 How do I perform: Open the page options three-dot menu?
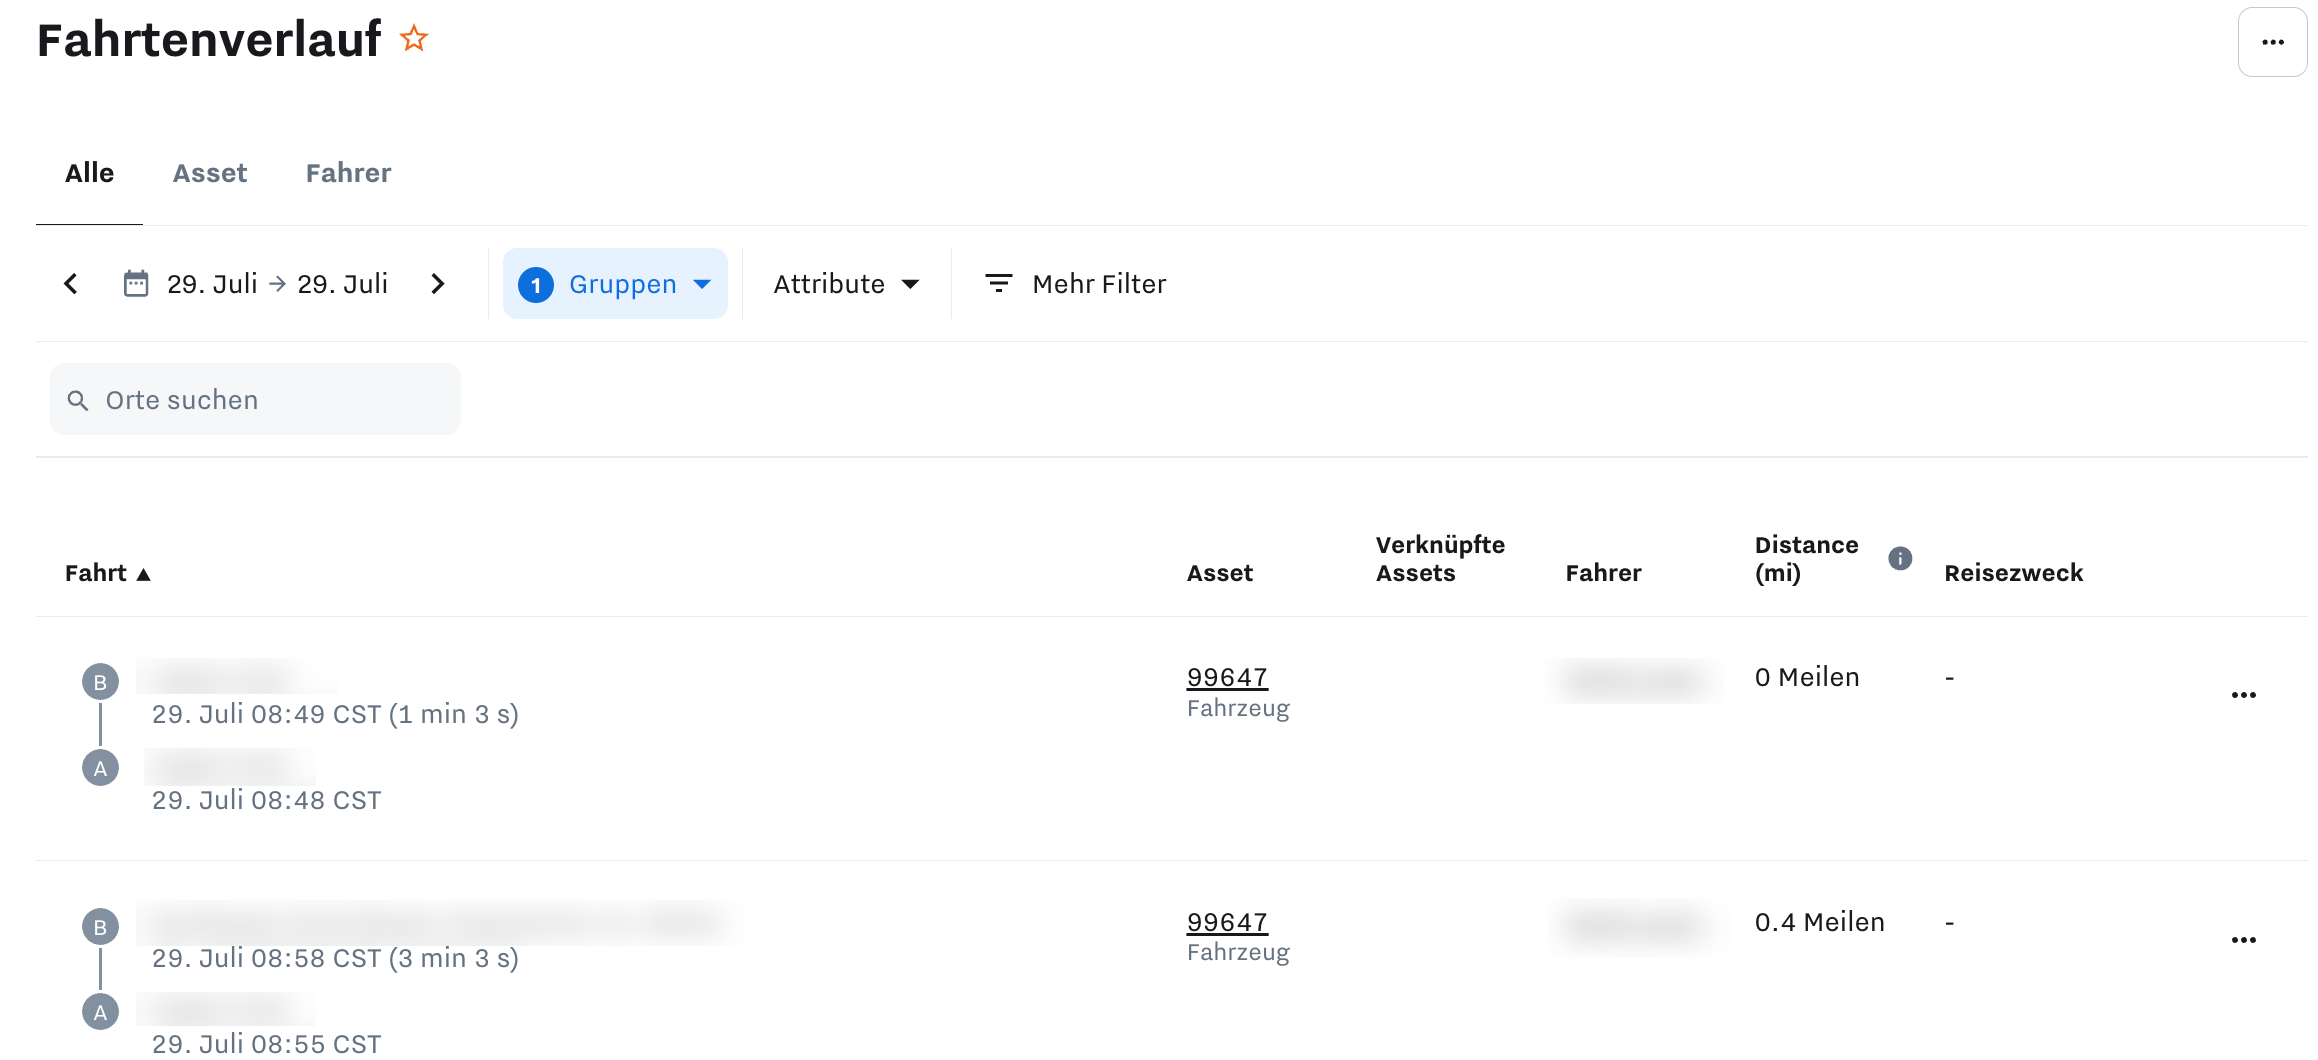pos(2272,42)
